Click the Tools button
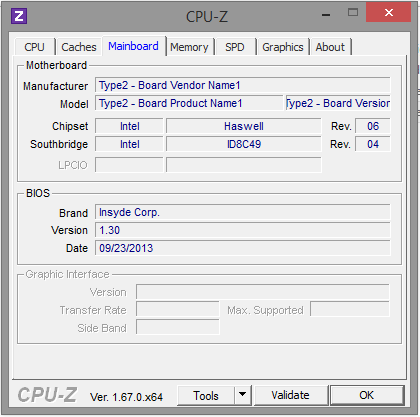Viewport: 420px width, 417px height. (x=206, y=396)
